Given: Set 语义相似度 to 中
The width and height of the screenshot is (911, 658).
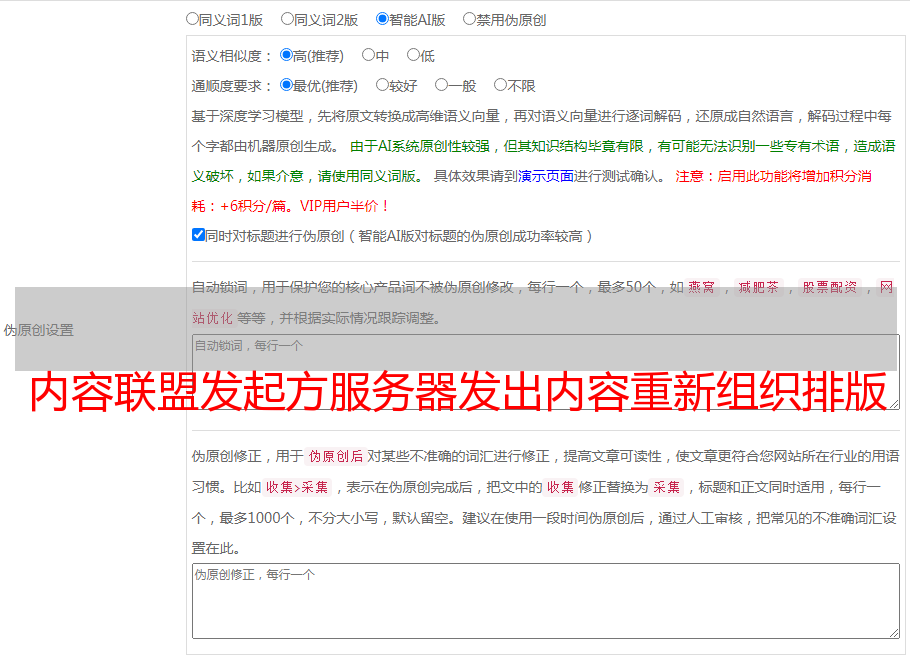Looking at the screenshot, I should tap(368, 55).
